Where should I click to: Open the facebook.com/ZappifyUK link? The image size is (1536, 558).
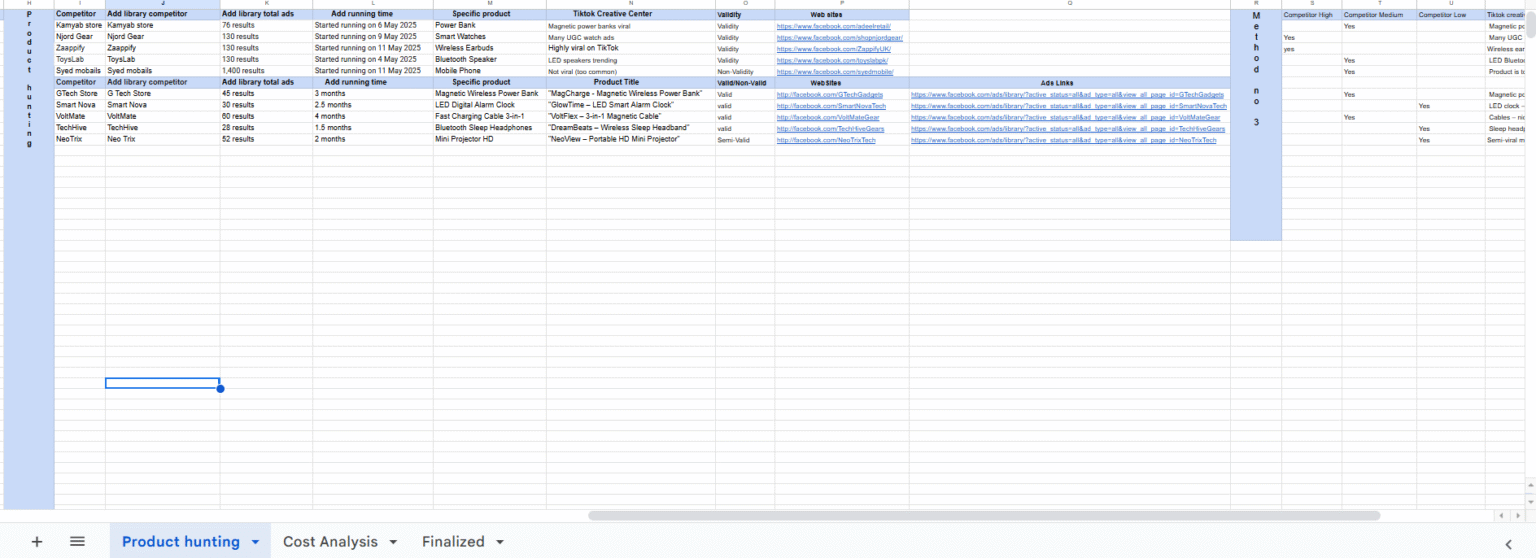tap(833, 48)
